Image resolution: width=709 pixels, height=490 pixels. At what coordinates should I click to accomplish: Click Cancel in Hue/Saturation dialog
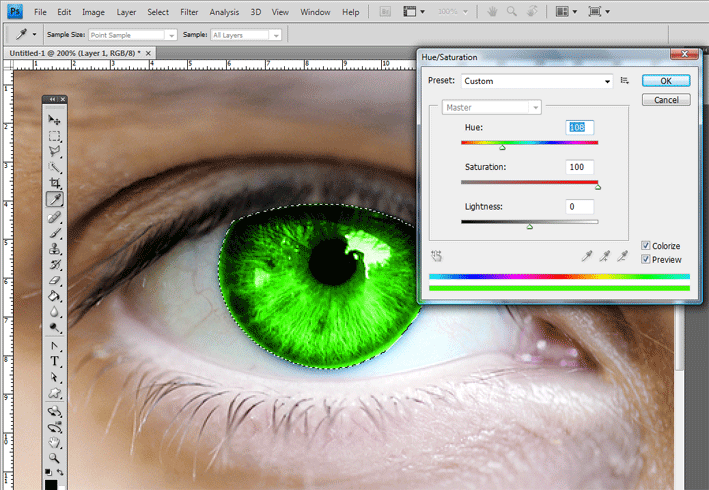tap(666, 99)
